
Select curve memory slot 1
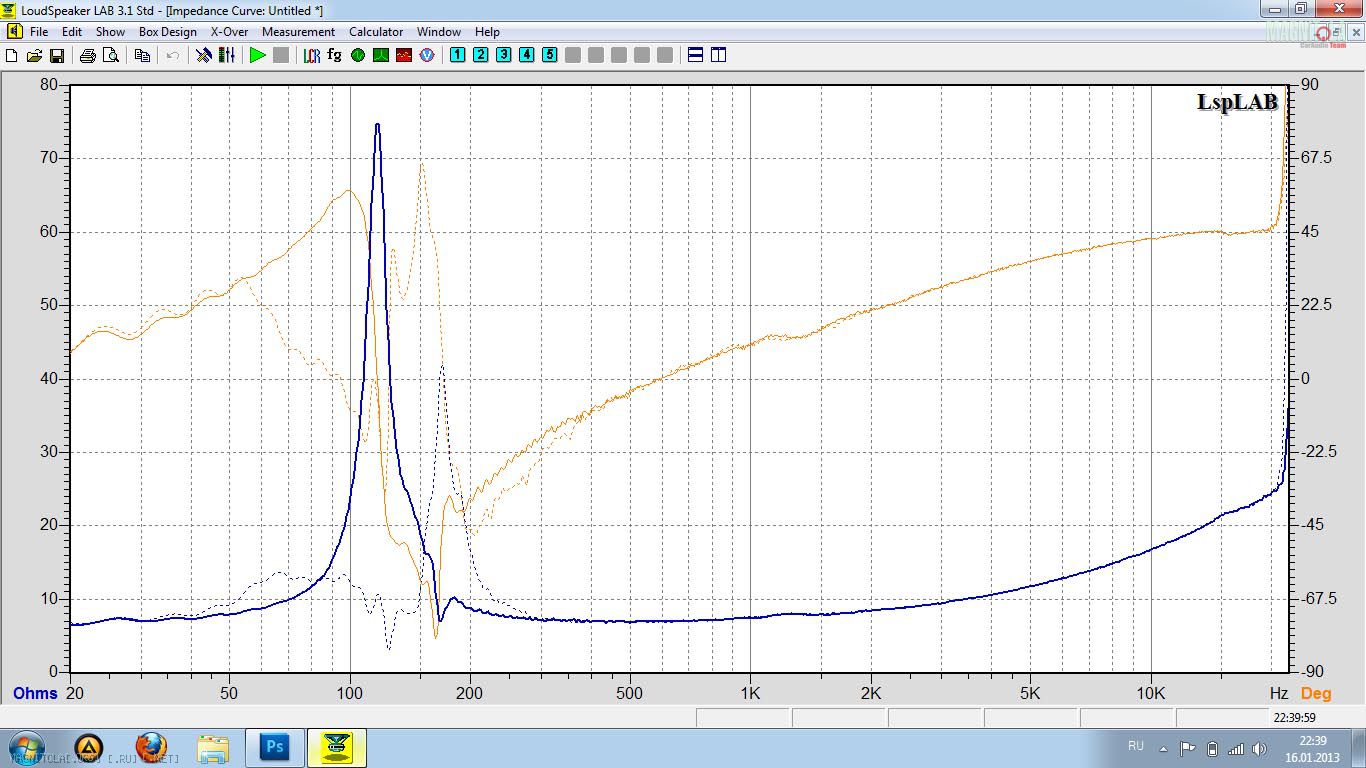(x=457, y=55)
